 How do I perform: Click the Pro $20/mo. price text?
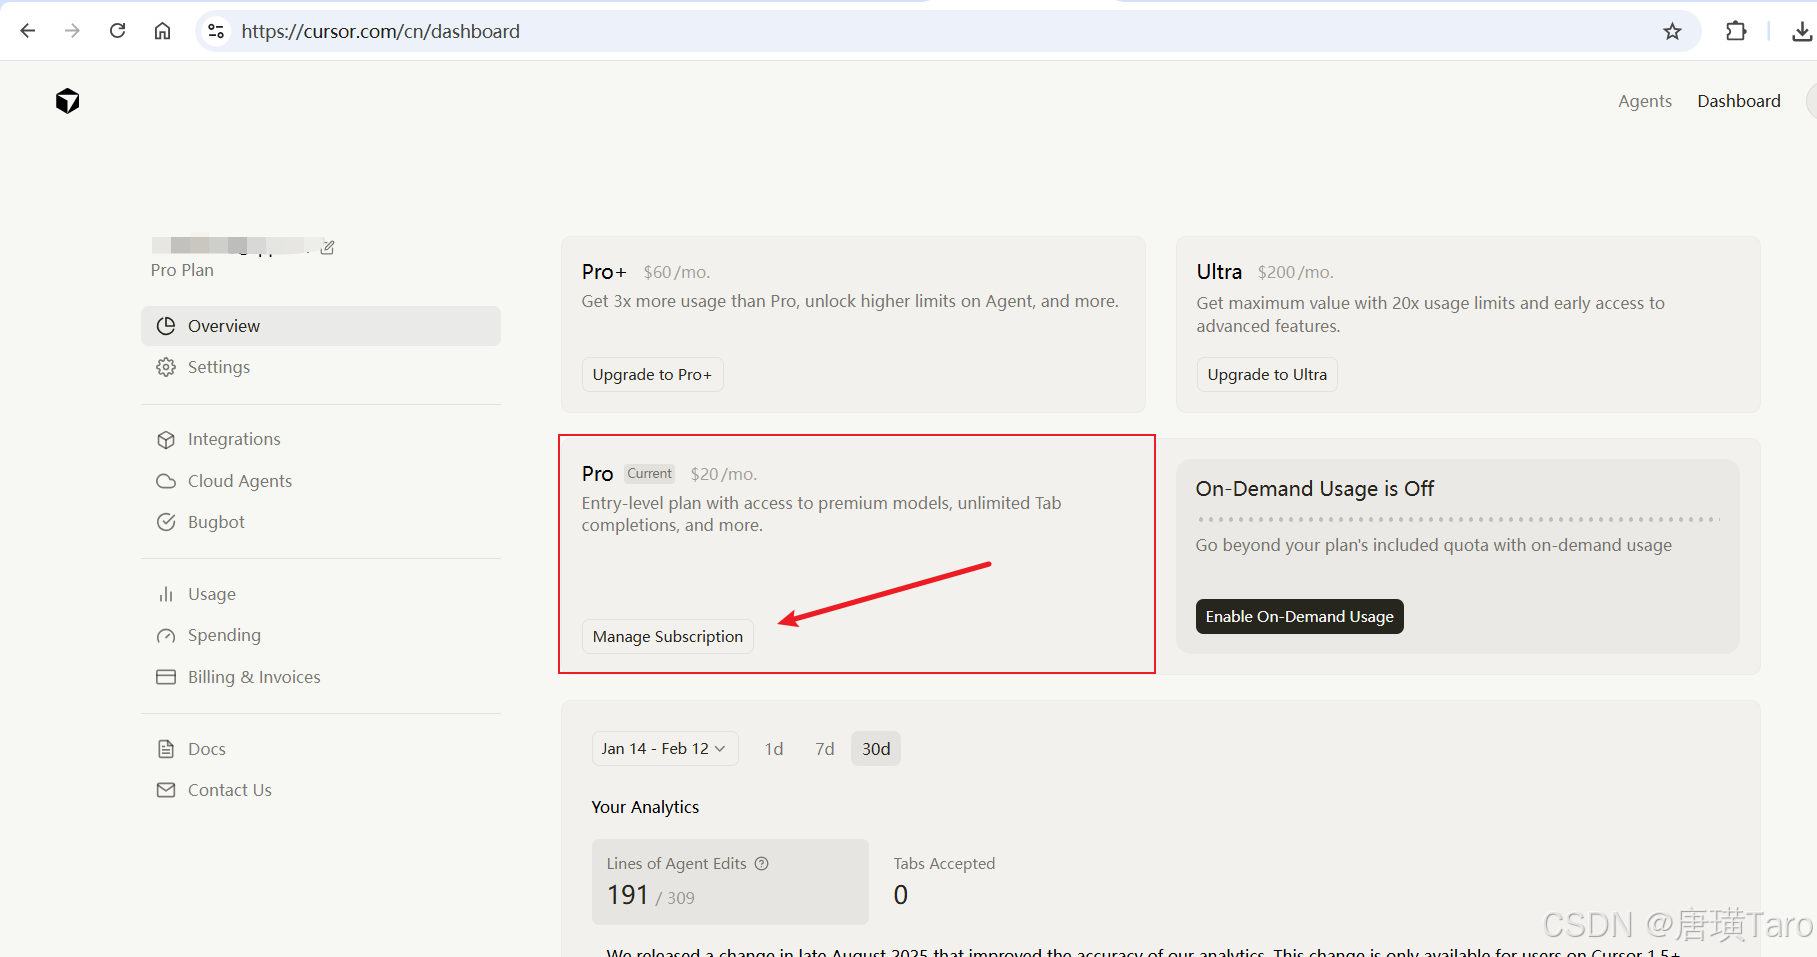pos(724,474)
